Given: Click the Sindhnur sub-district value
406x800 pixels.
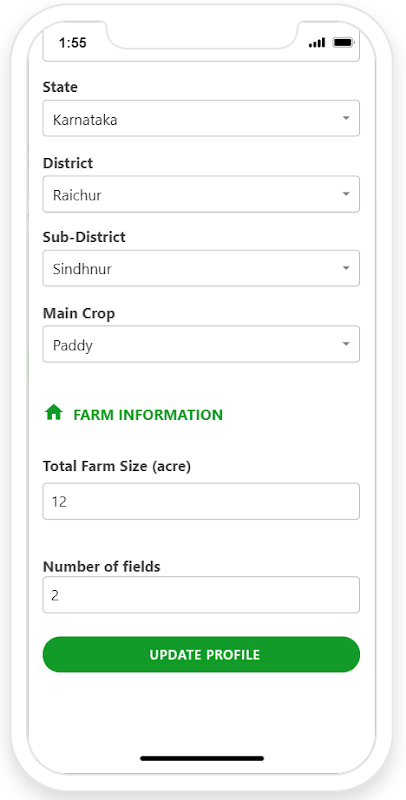Looking at the screenshot, I should point(82,269).
